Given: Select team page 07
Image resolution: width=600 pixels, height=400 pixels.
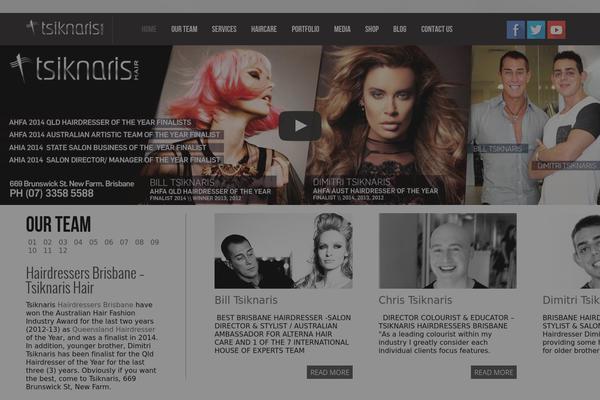Looking at the screenshot, I should click(124, 242).
